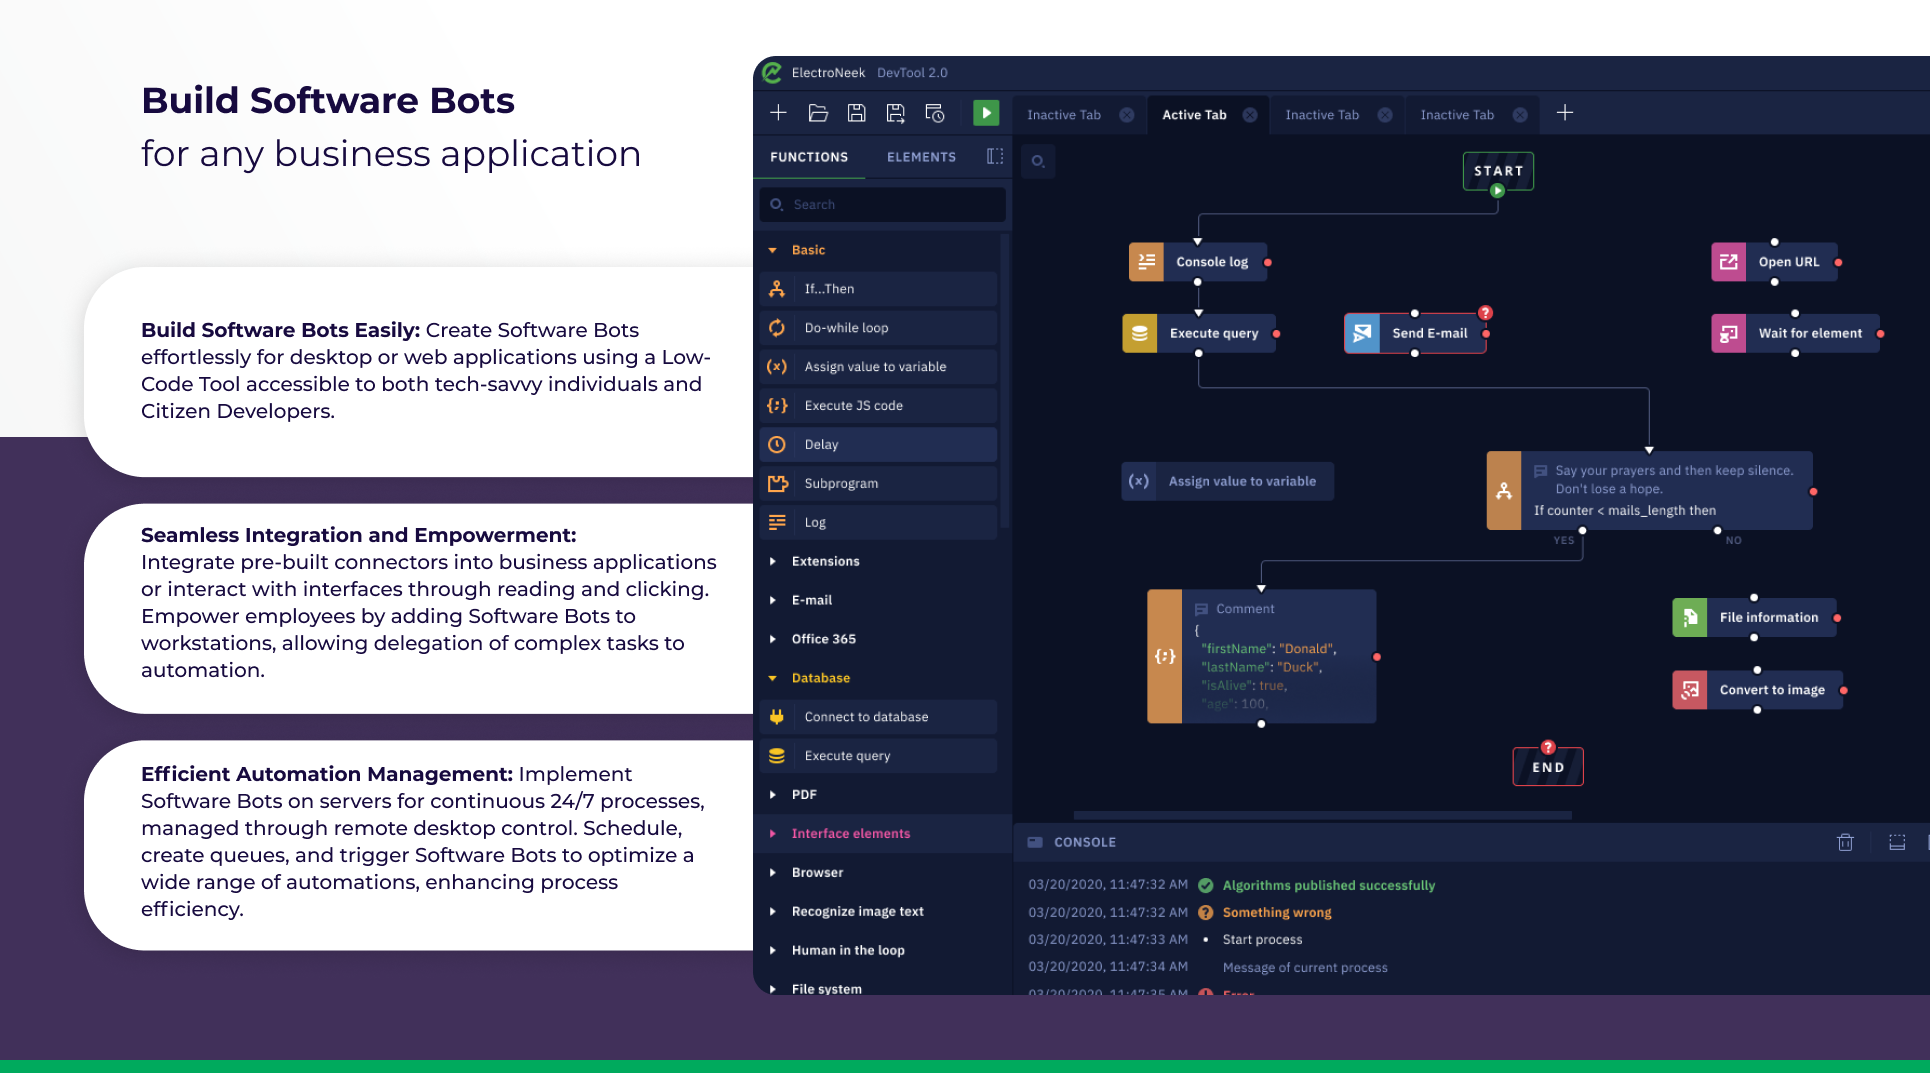
Task: Clear the console using the trash icon
Action: [1845, 842]
